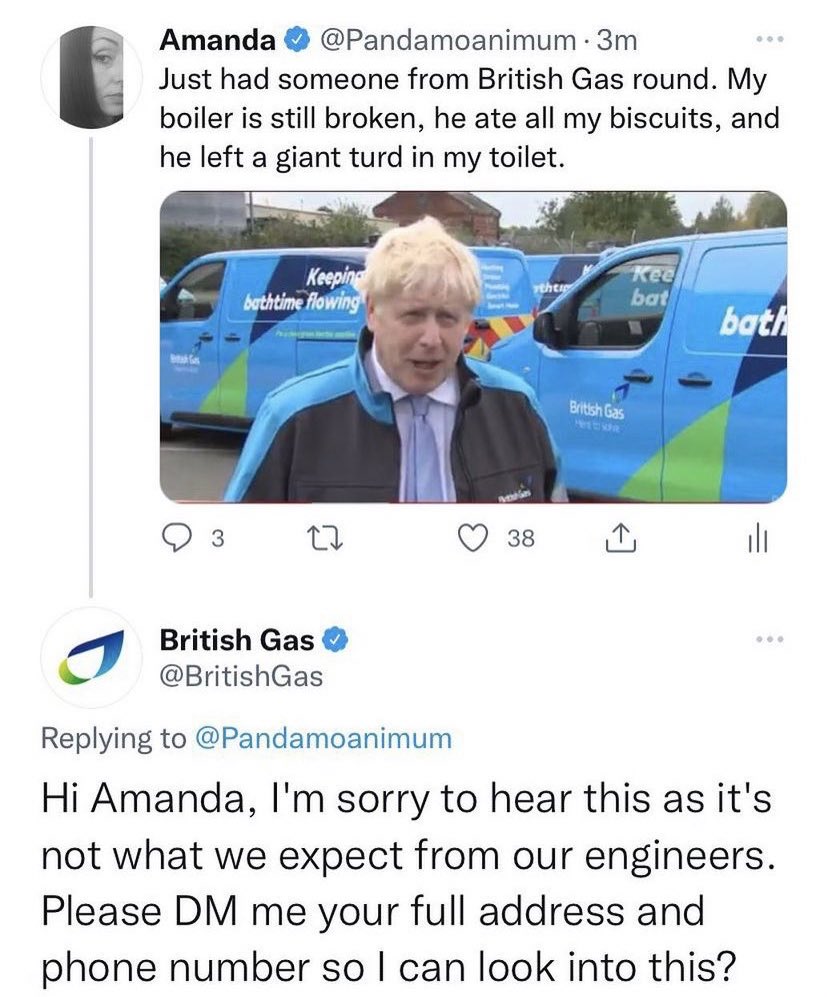The image size is (827, 997).
Task: Open Amanda's profile picture
Action: tap(92, 77)
